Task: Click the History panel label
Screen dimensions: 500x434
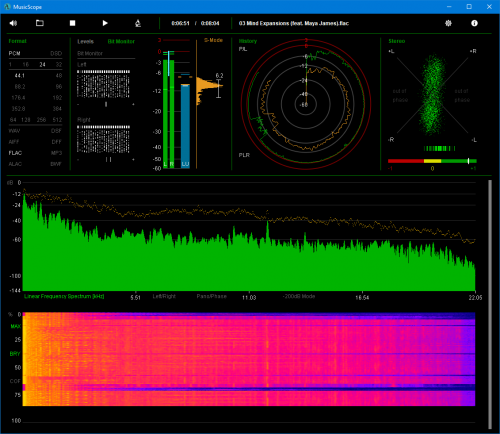Action: click(248, 41)
